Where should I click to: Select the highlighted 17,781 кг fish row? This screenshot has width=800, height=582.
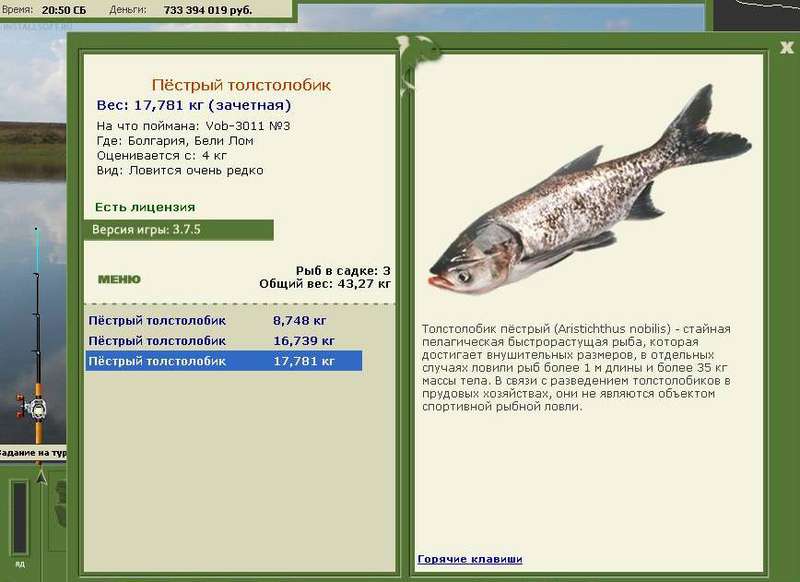223,361
